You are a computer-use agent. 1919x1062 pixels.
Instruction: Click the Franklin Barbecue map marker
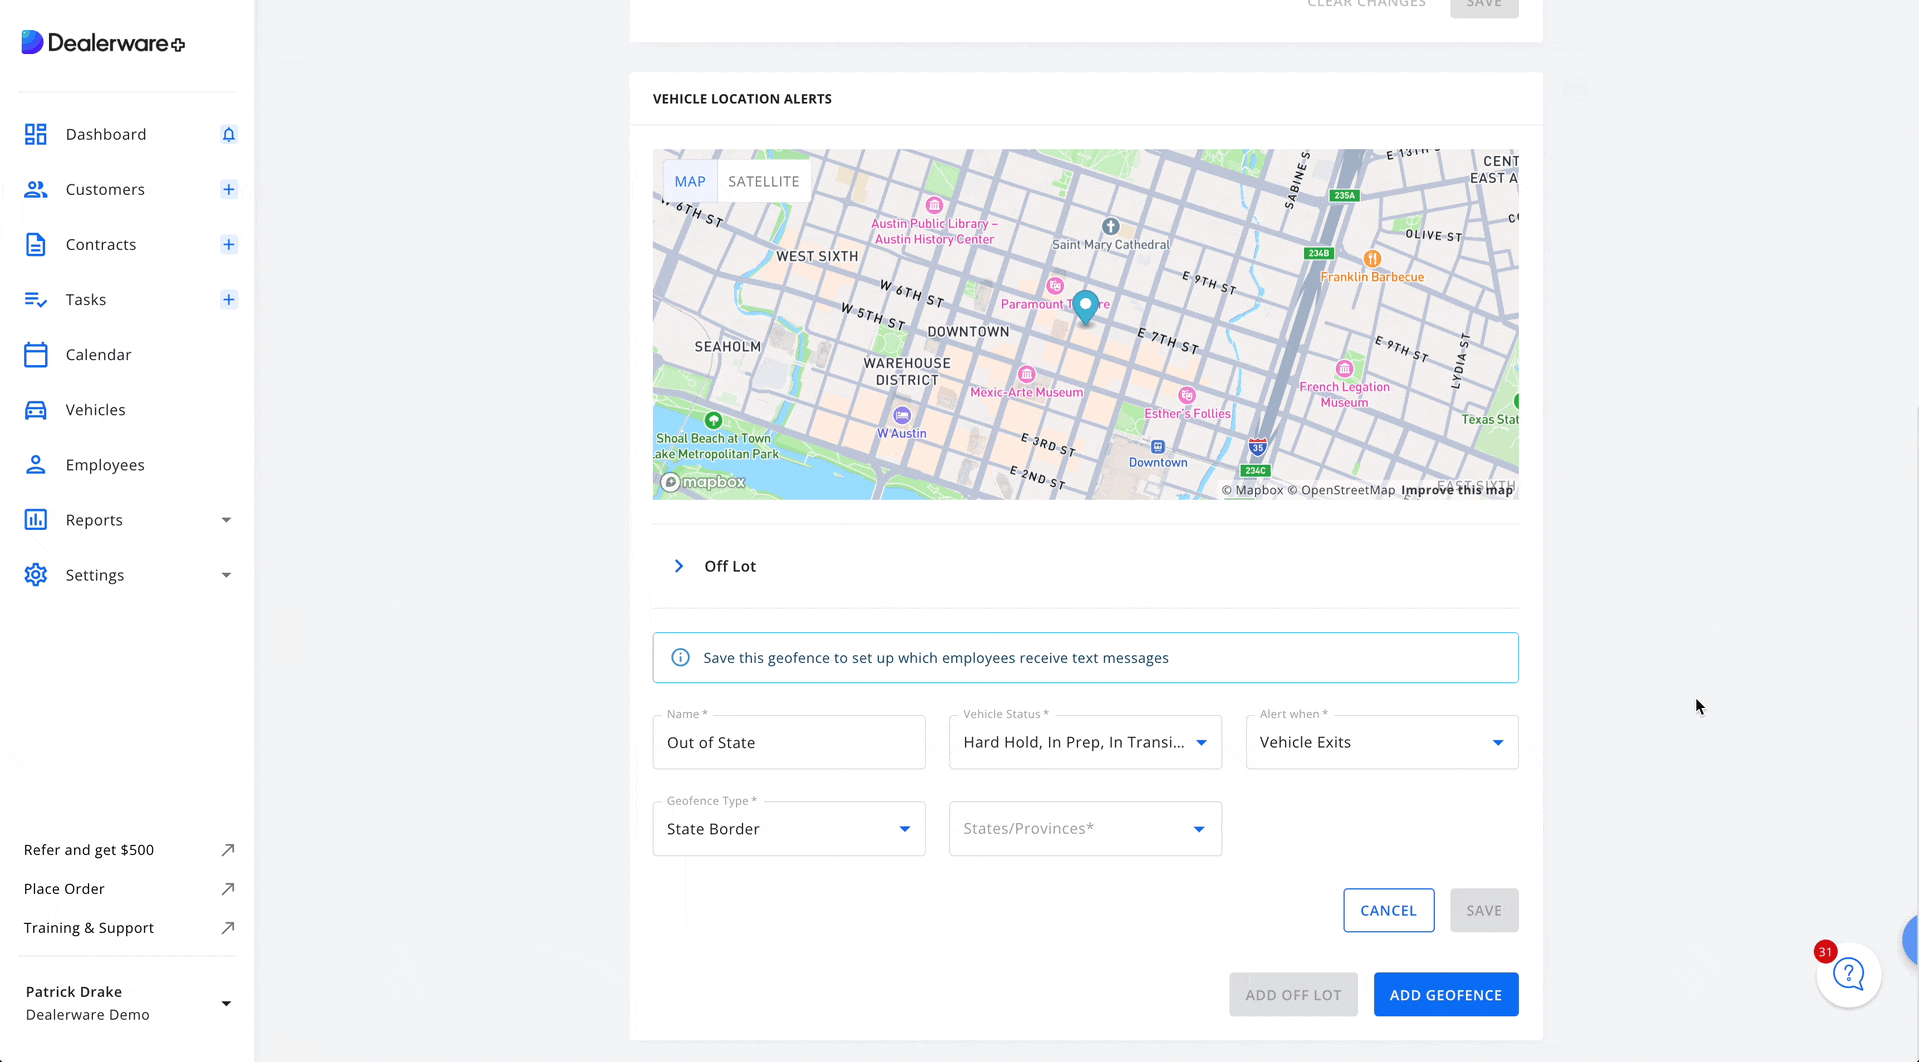click(1372, 258)
